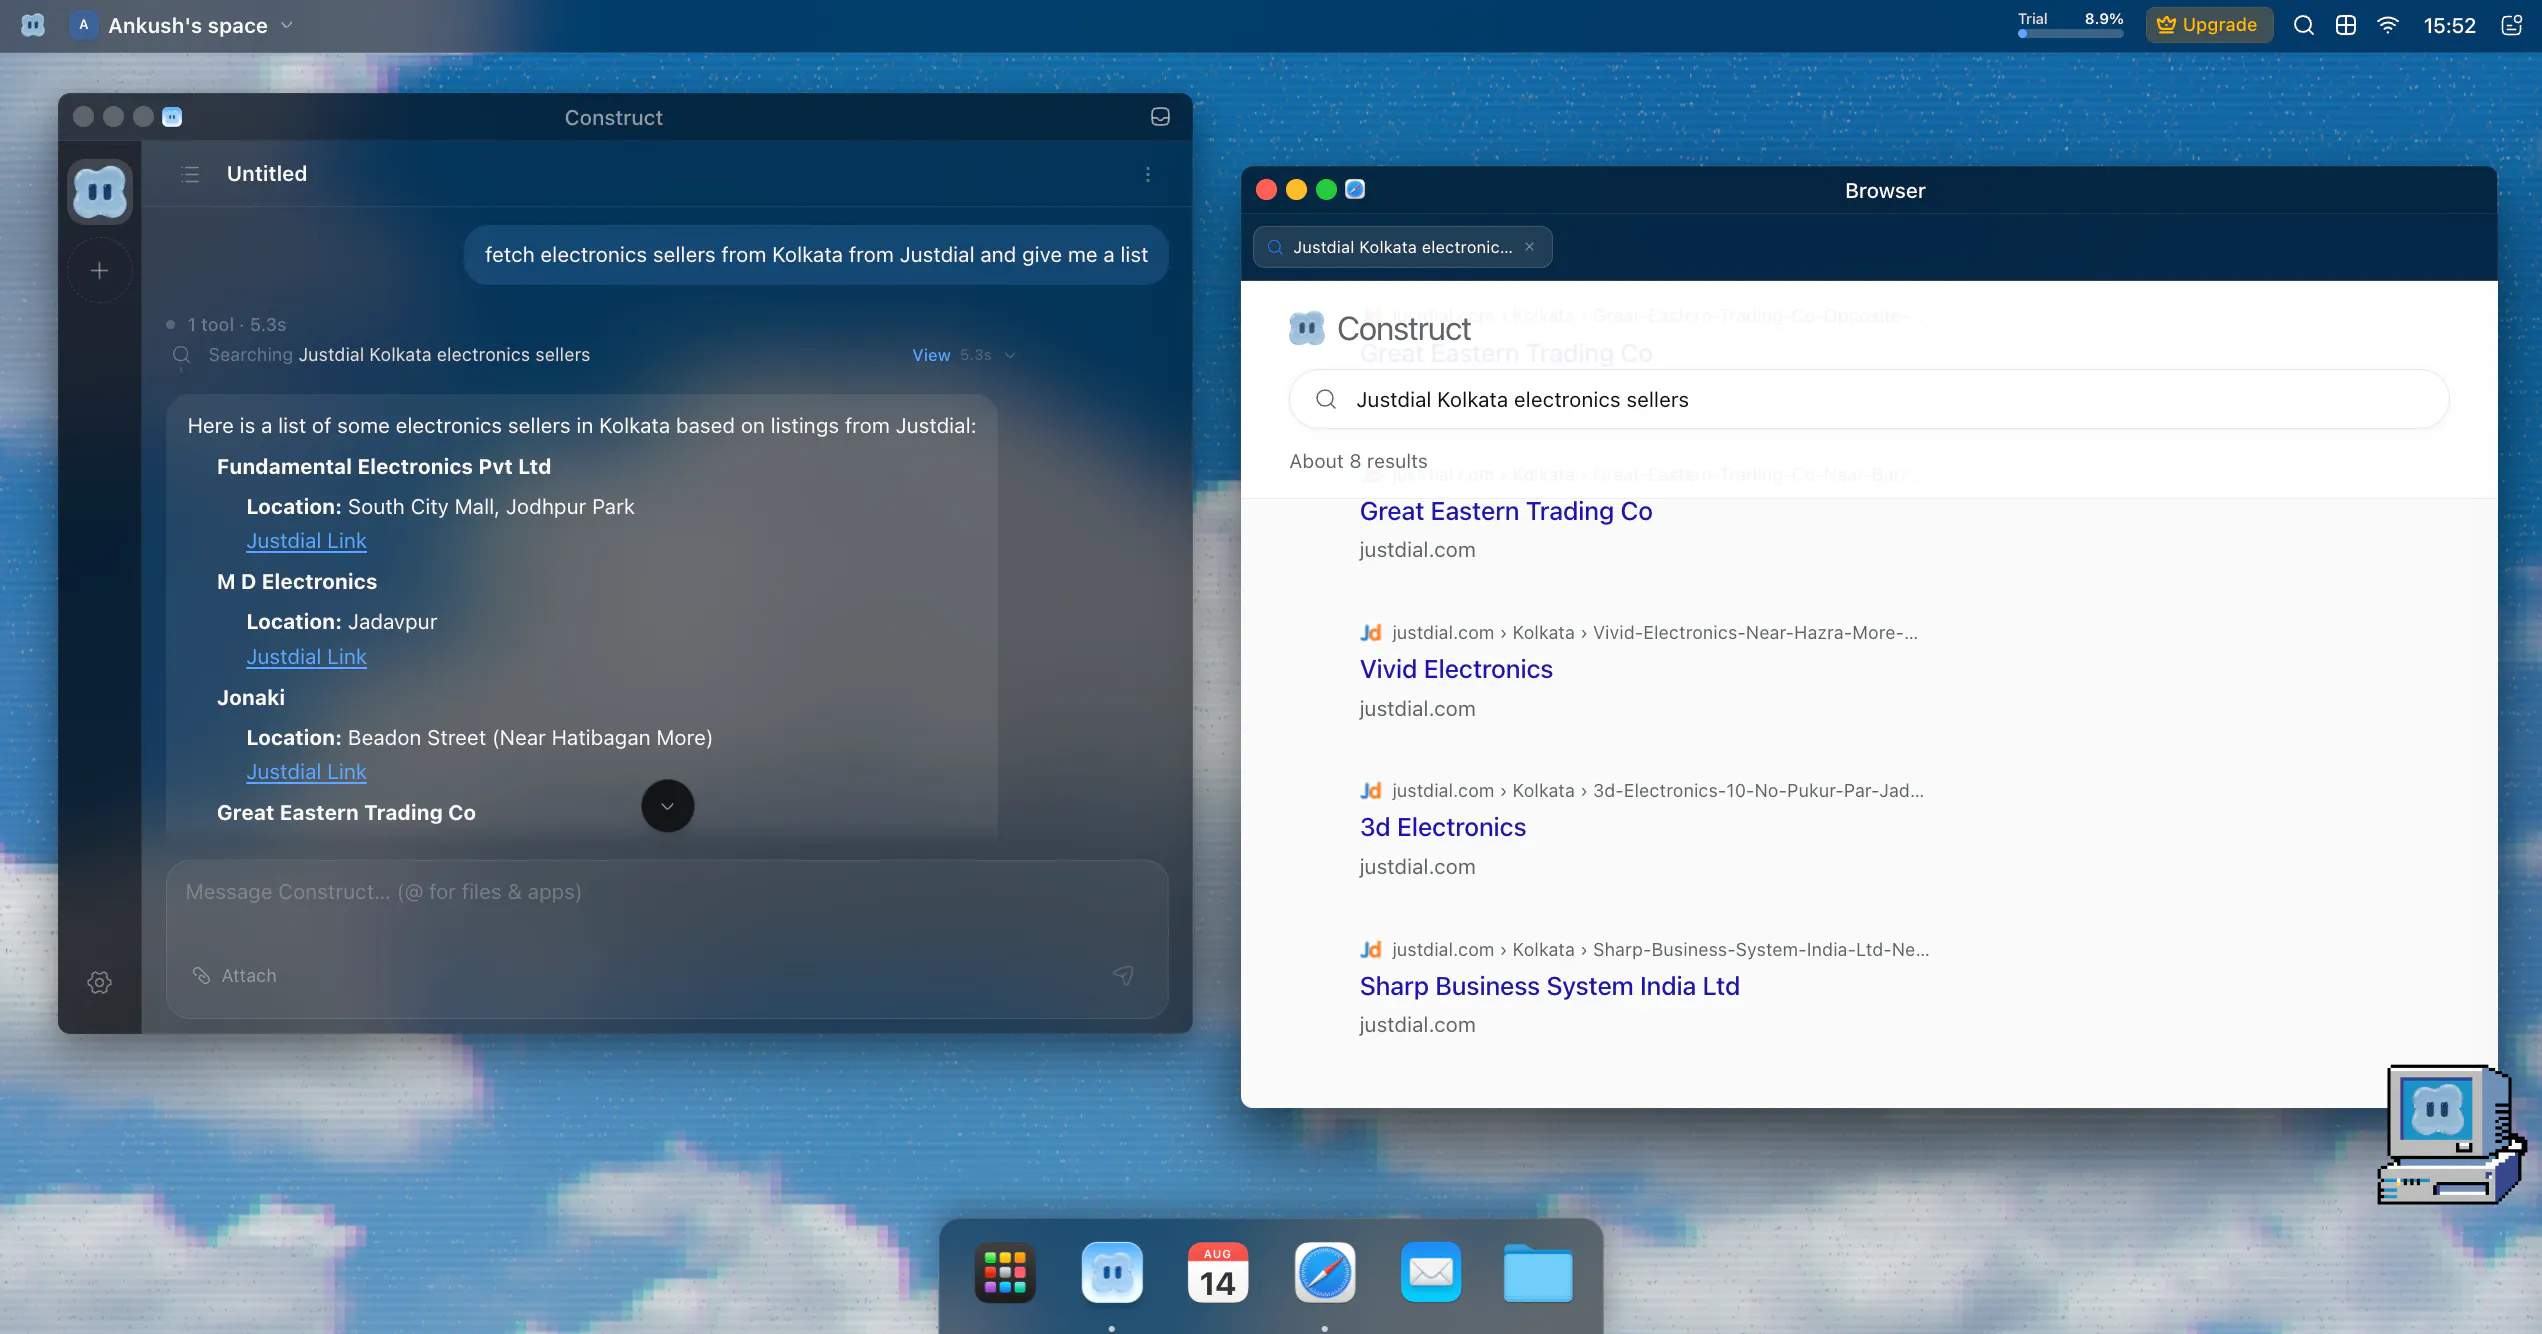2542x1334 pixels.
Task: Open the search icon in the top bar
Action: coord(2304,25)
